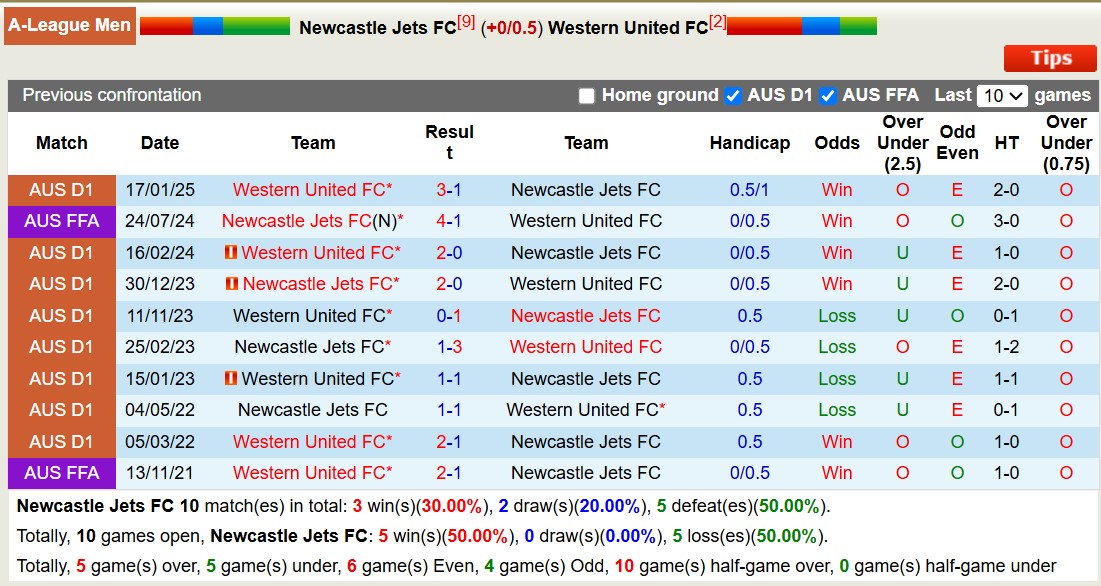Image resolution: width=1101 pixels, height=586 pixels.
Task: Click the 0.5/1 handicap in the first row
Action: coord(751,190)
